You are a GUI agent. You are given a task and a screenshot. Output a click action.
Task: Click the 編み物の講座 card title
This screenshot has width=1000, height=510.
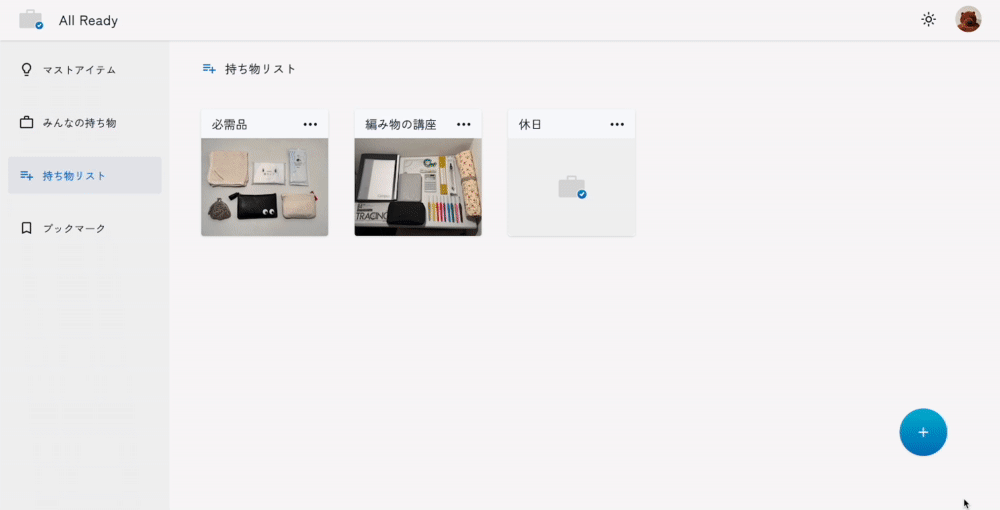[401, 124]
